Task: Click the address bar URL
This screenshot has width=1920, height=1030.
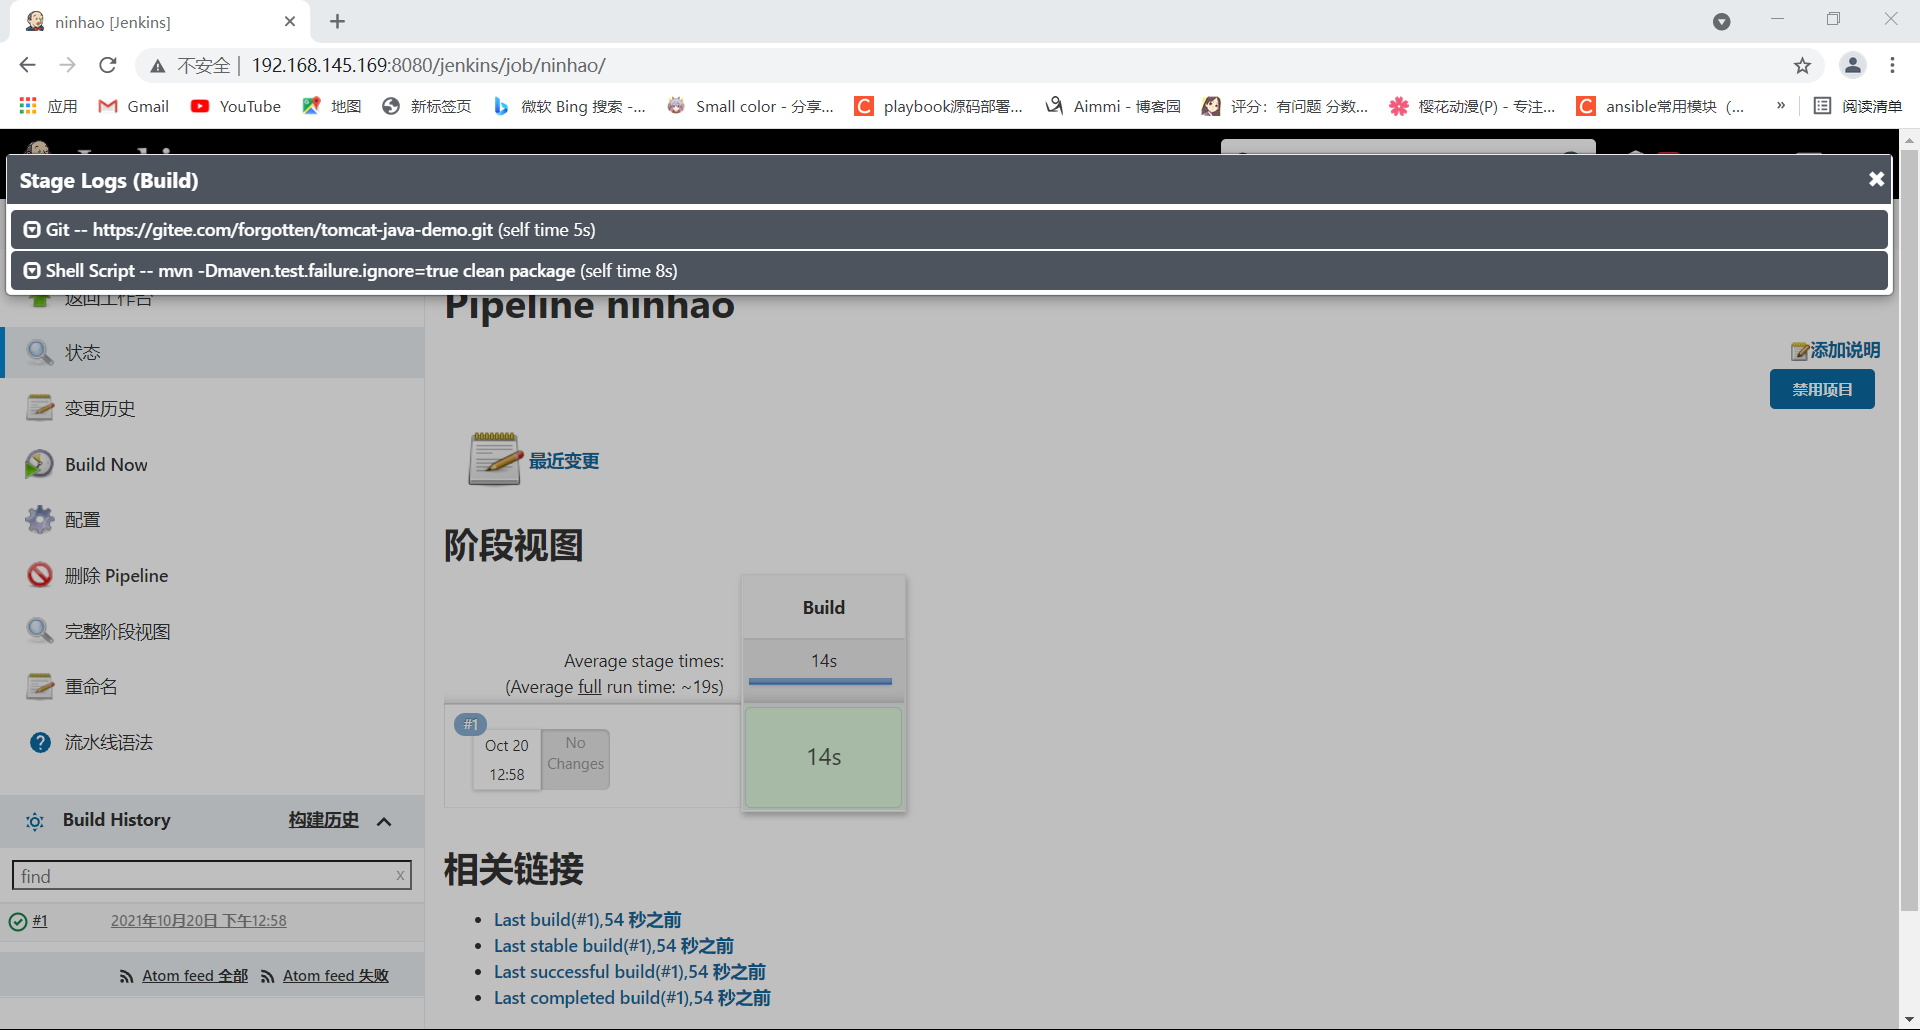Action: (428, 65)
